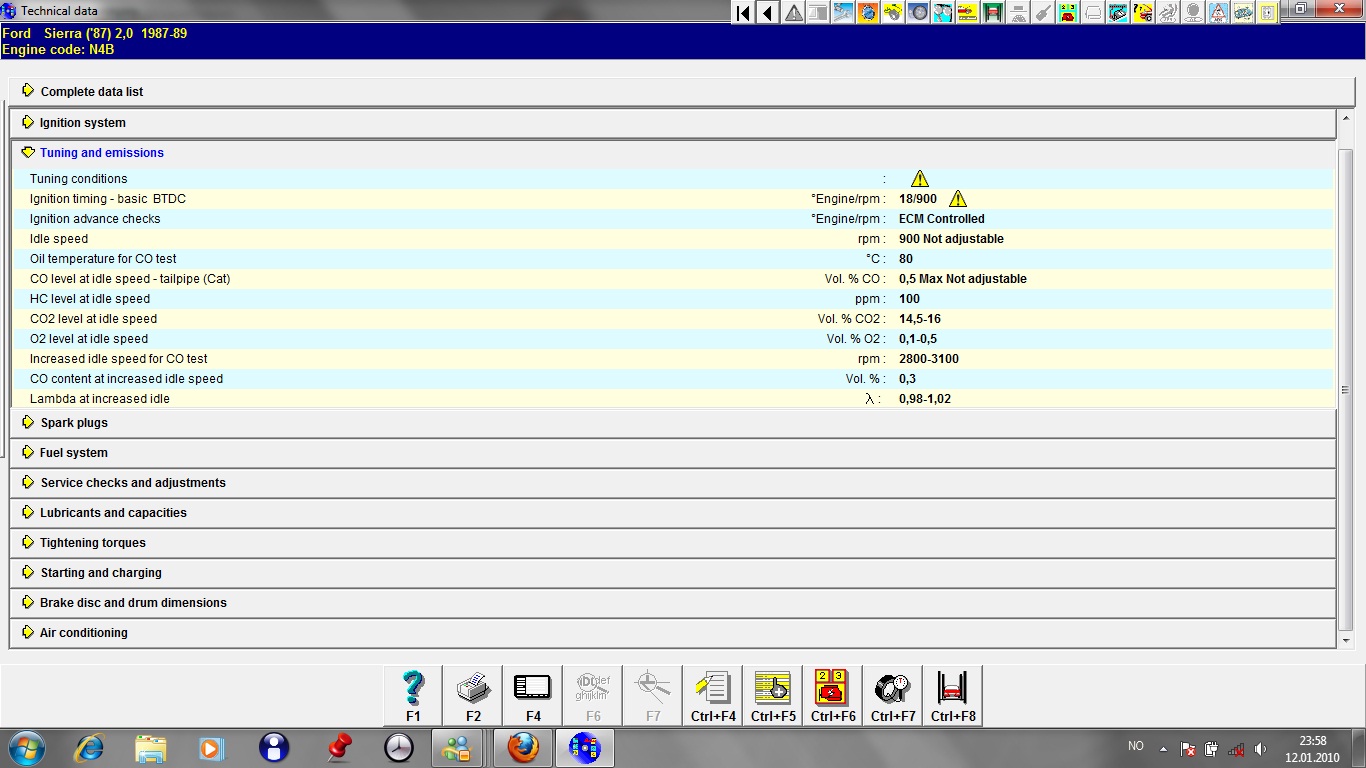Click the Ctrl+F4 notes editing button
The width and height of the screenshot is (1366, 768).
(x=713, y=695)
